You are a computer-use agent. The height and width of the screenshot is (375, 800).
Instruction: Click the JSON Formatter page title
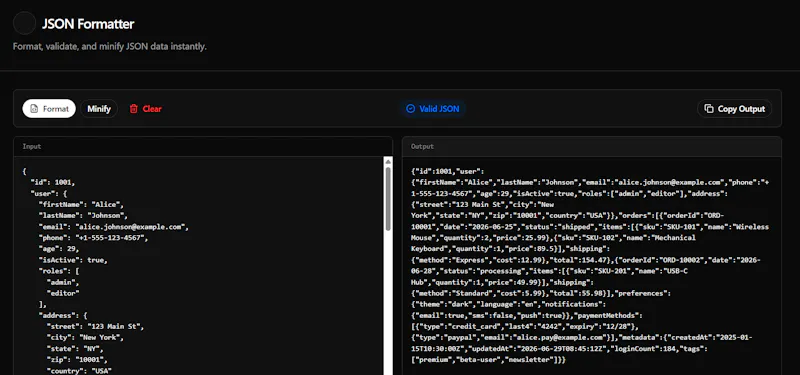tap(88, 23)
